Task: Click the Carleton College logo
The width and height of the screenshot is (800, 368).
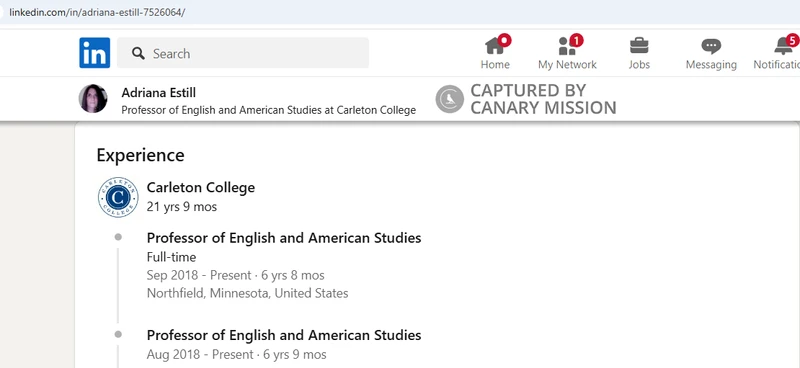Action: 118,198
